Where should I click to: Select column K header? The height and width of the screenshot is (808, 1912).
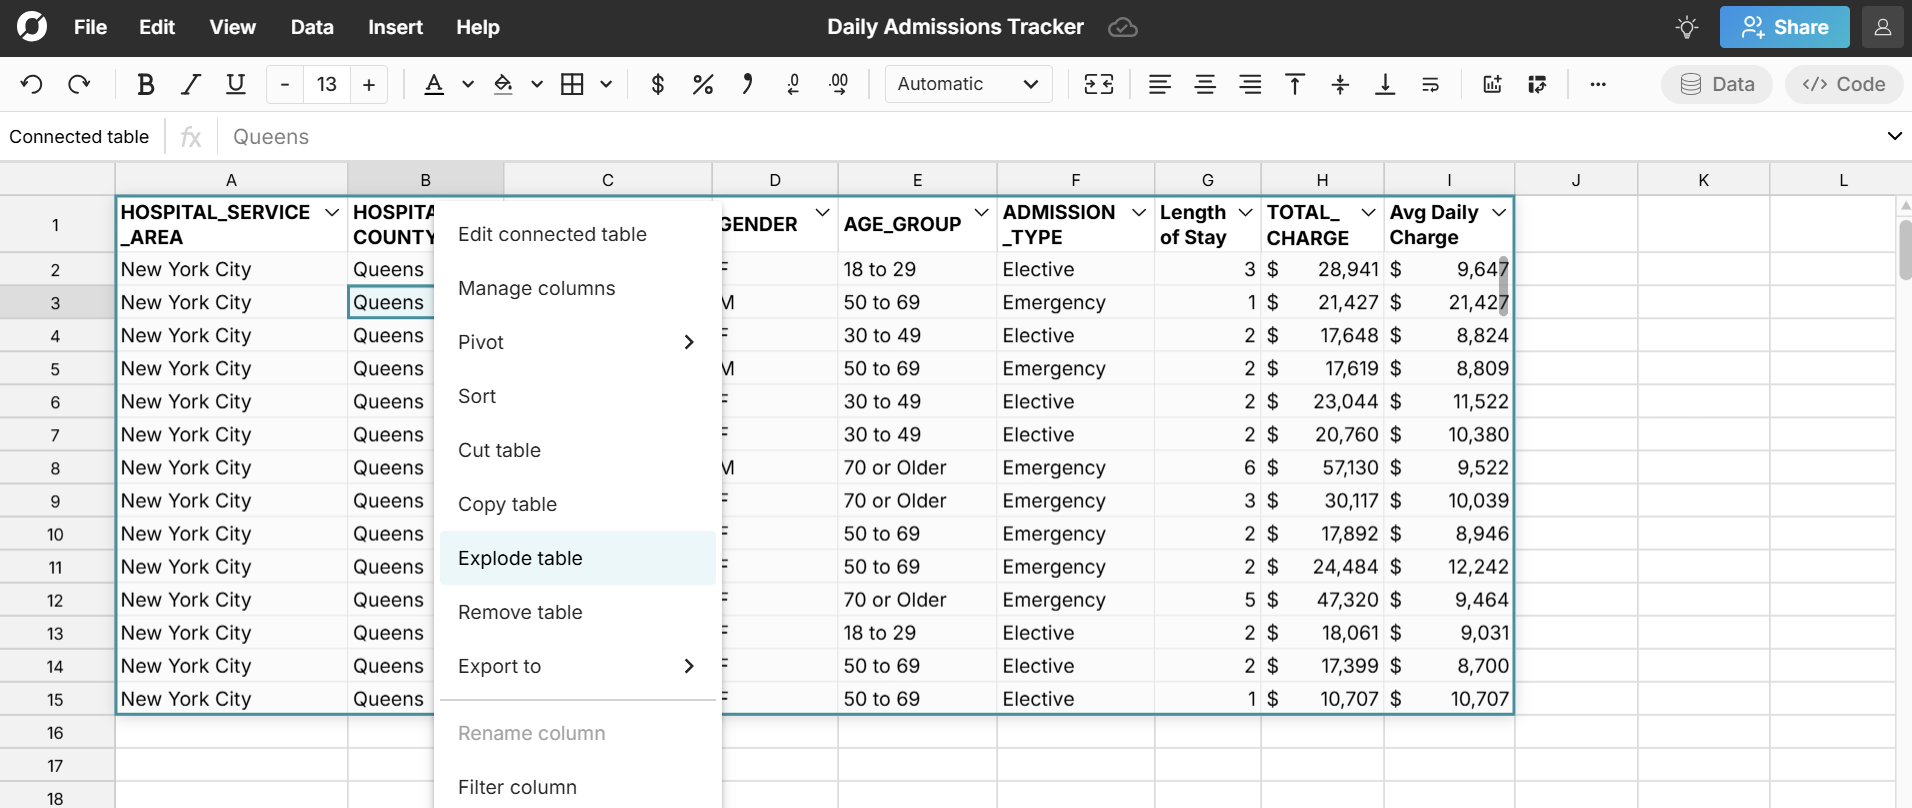pyautogui.click(x=1703, y=180)
